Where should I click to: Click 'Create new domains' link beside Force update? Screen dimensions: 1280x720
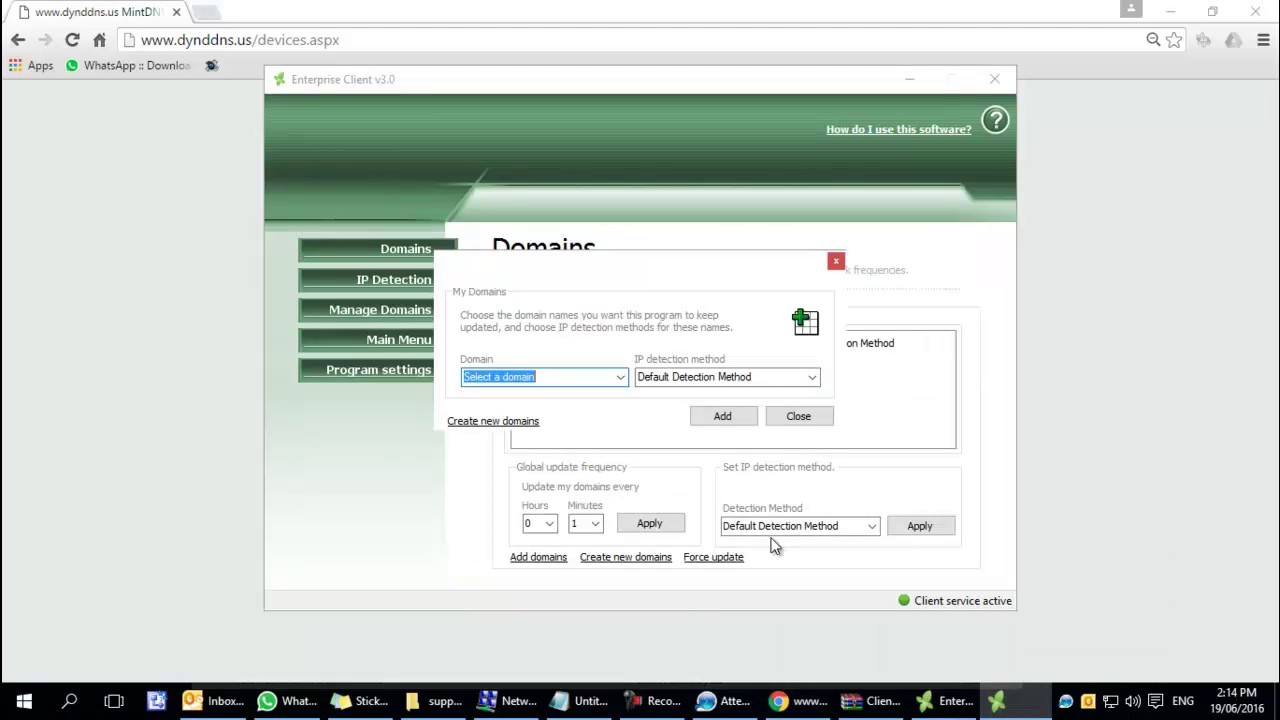point(626,557)
